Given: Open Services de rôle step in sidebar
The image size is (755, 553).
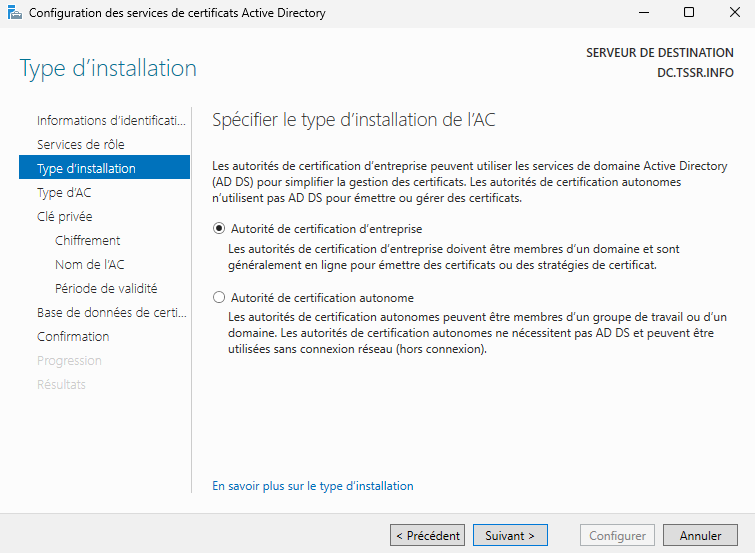Looking at the screenshot, I should [x=81, y=144].
